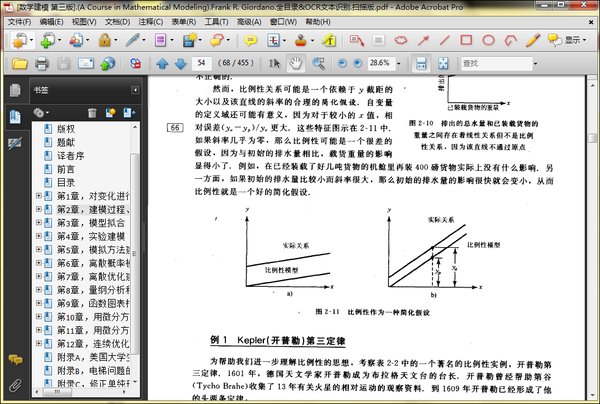Image resolution: width=600 pixels, height=404 pixels.
Task: Click the New Bookmark icon
Action: (111, 113)
